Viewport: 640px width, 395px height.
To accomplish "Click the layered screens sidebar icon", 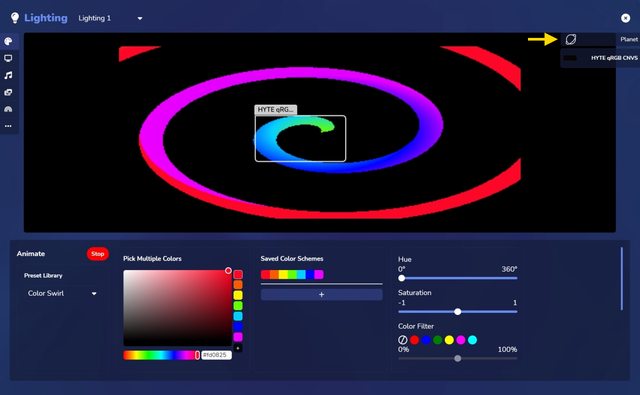I will click(8, 92).
